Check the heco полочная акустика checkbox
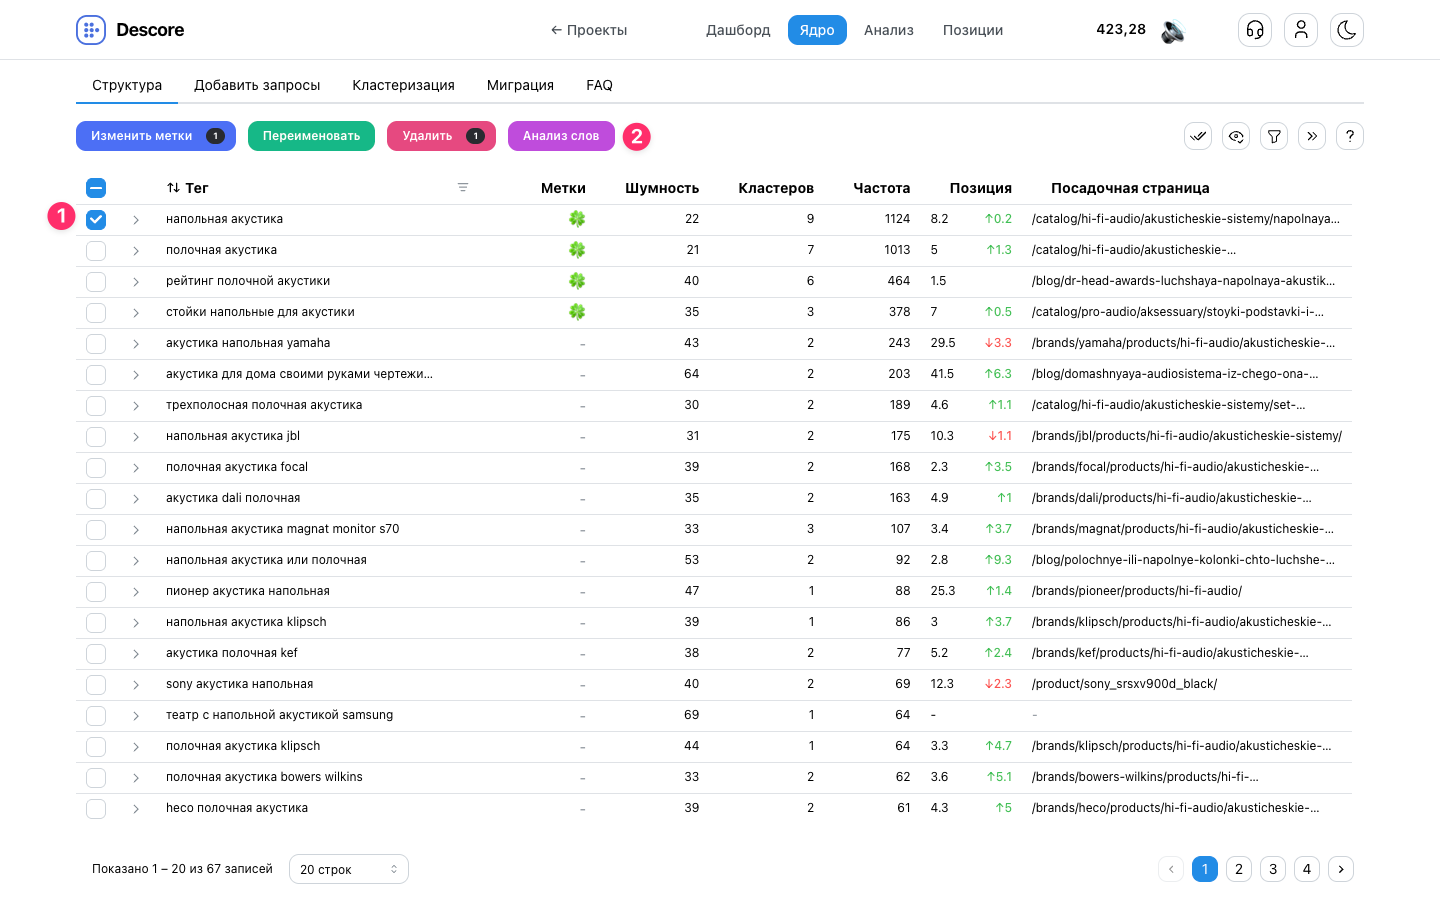The height and width of the screenshot is (900, 1440). (x=96, y=808)
